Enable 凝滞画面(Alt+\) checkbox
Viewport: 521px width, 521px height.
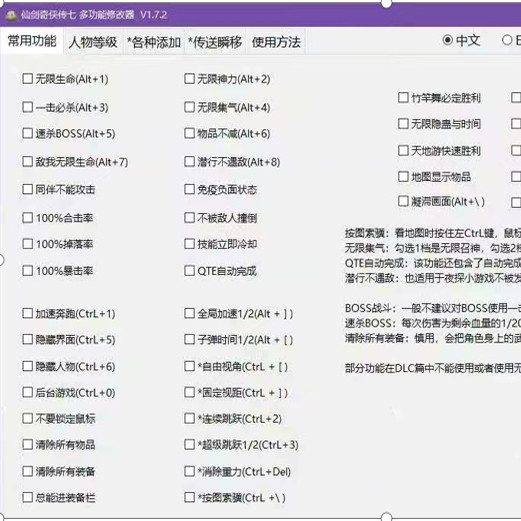(403, 201)
